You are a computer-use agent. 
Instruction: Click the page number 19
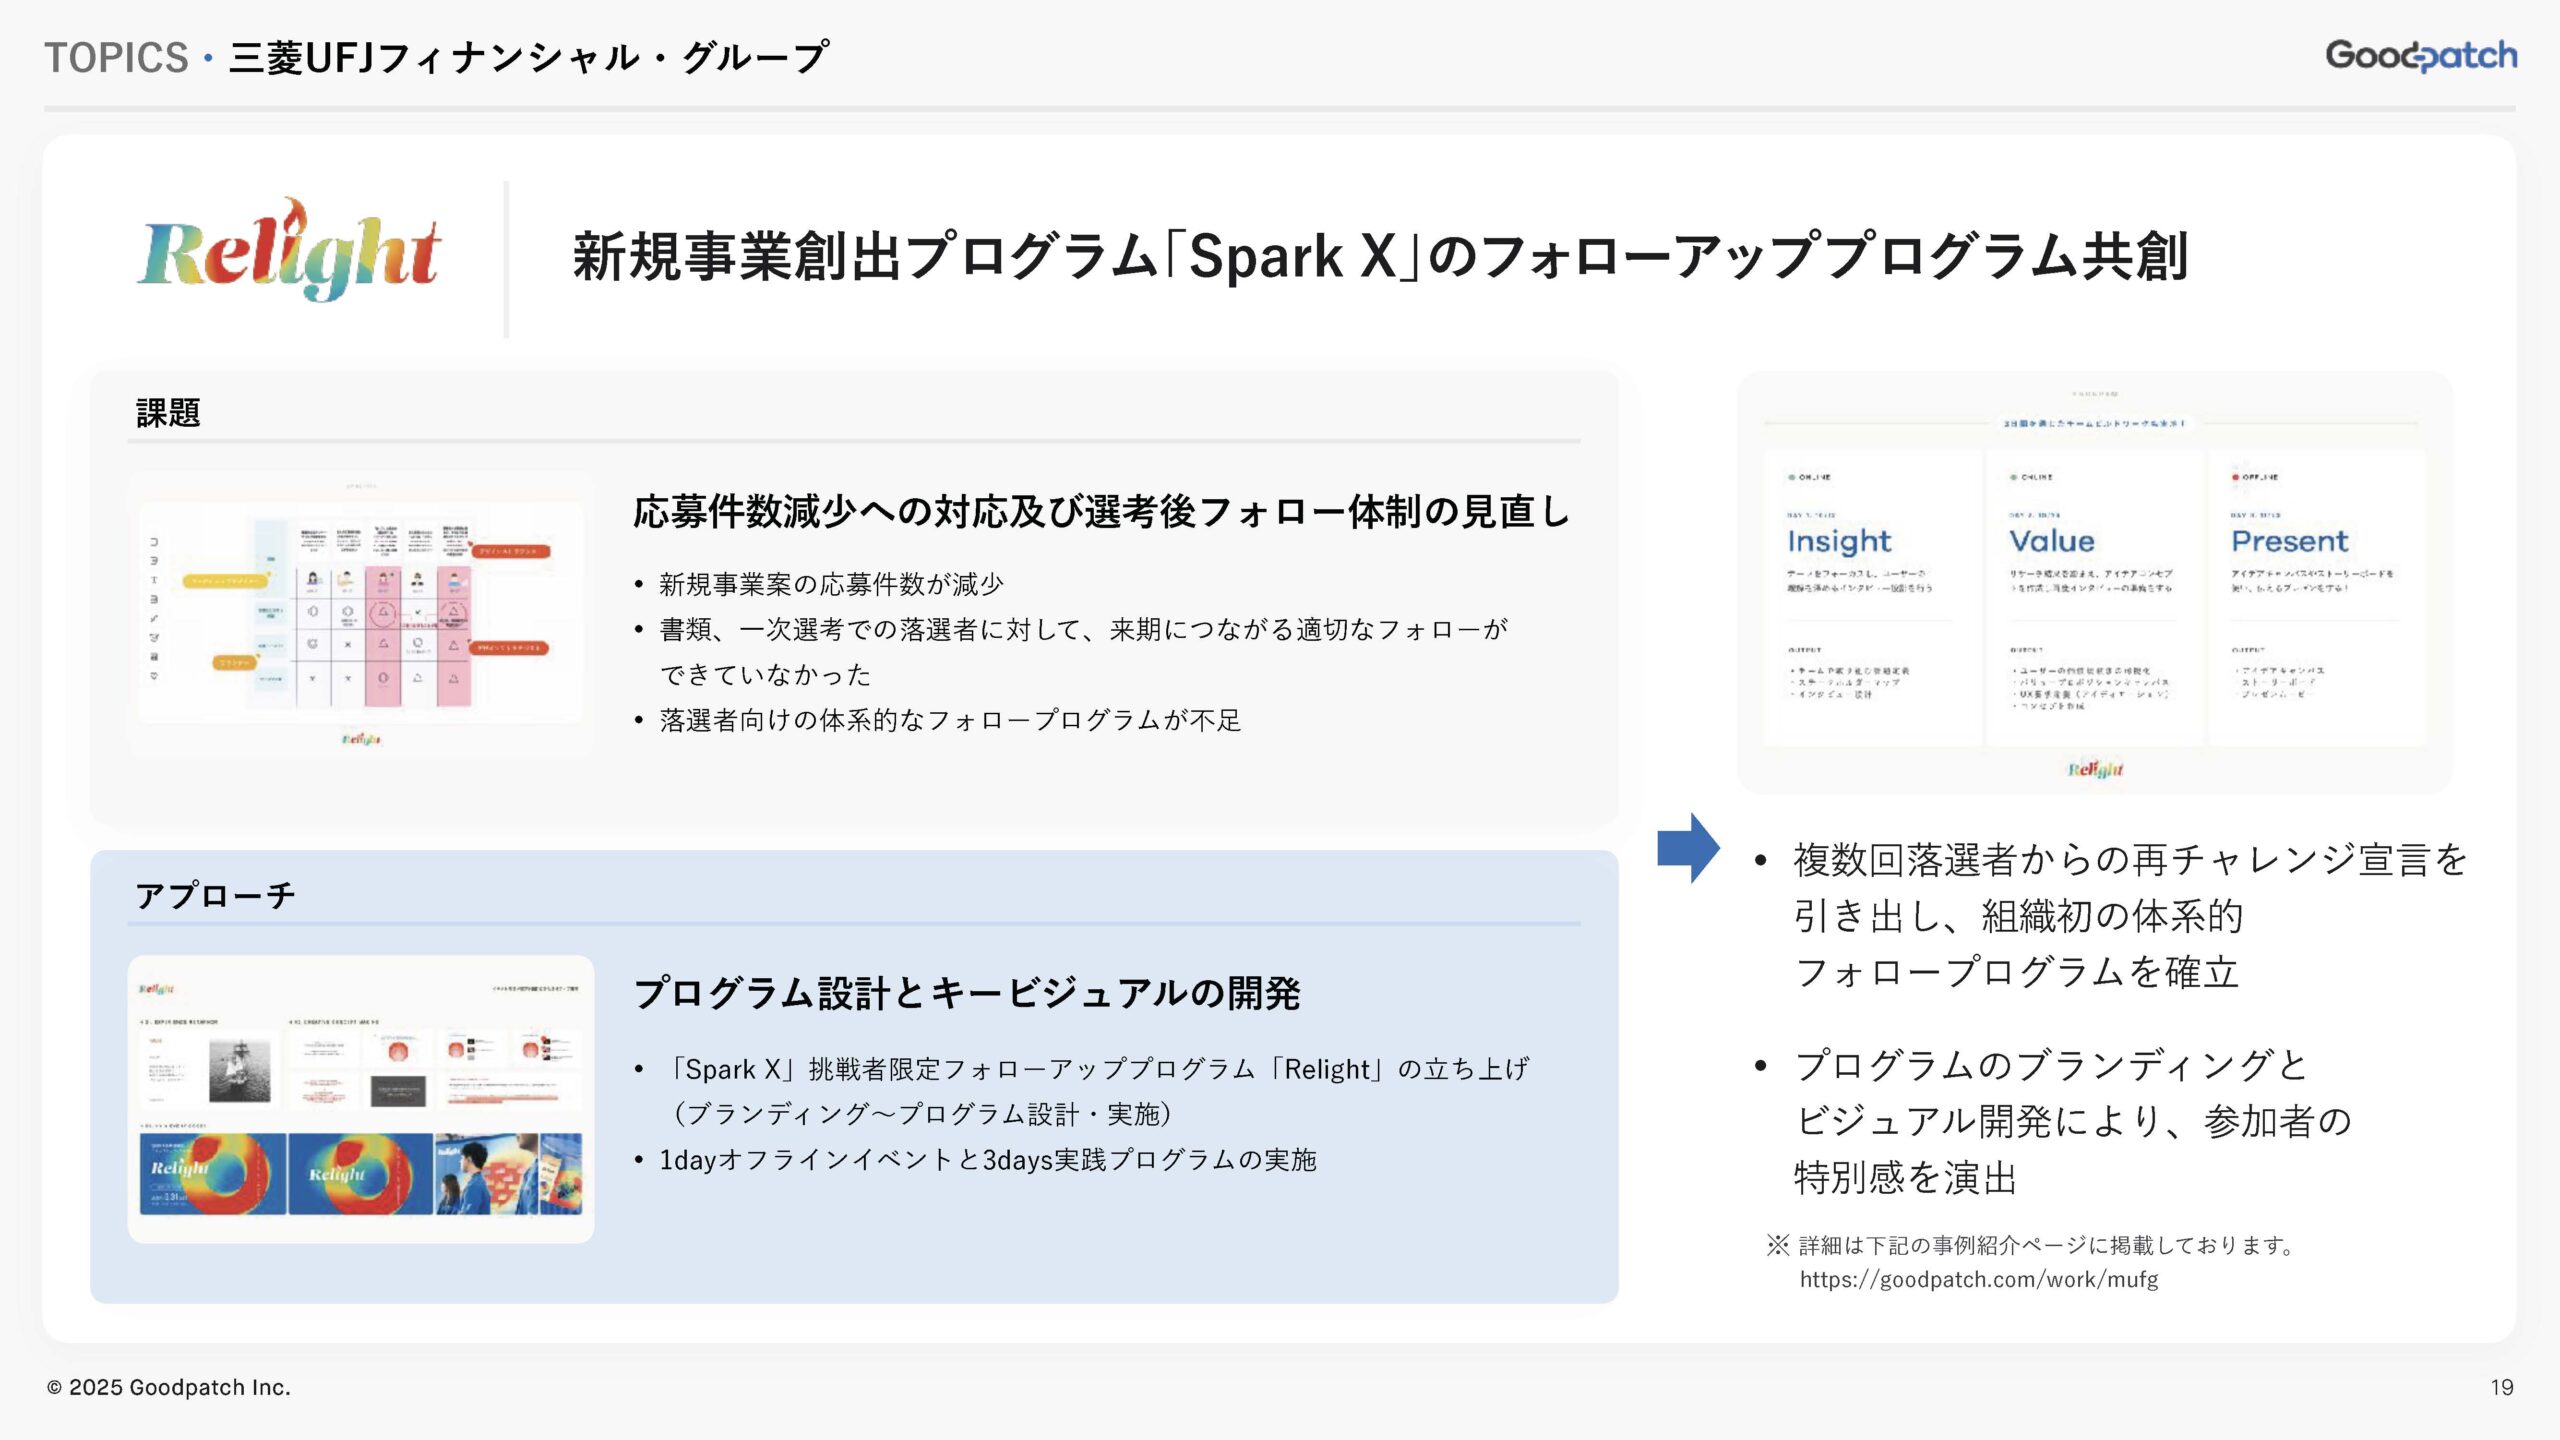(x=2502, y=1387)
